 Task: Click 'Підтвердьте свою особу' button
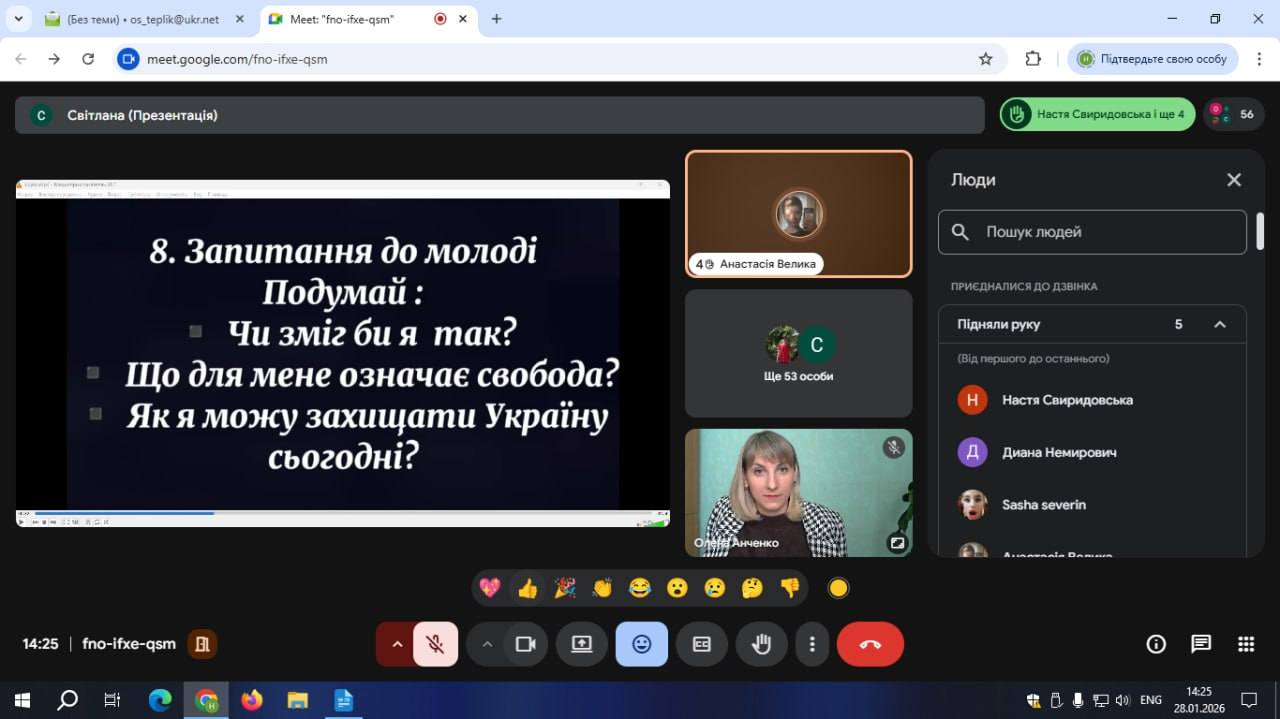pyautogui.click(x=1153, y=59)
